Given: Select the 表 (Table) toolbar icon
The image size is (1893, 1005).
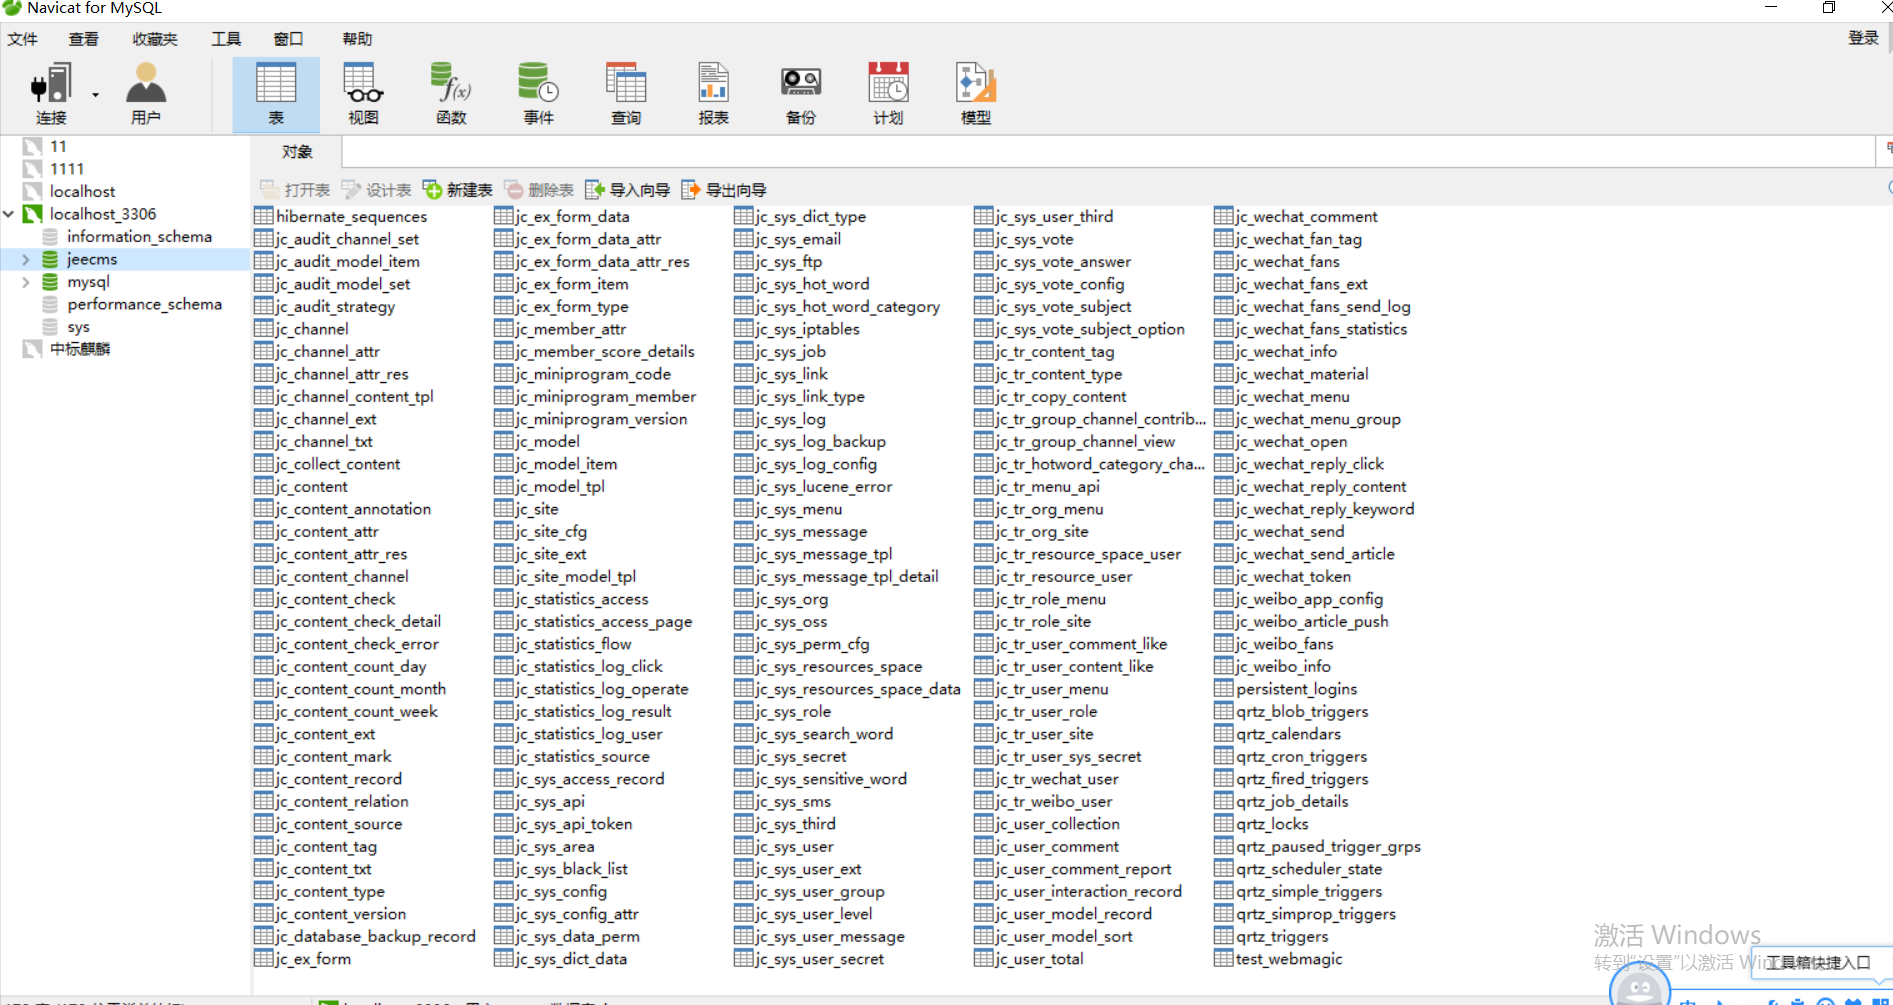Looking at the screenshot, I should (276, 94).
